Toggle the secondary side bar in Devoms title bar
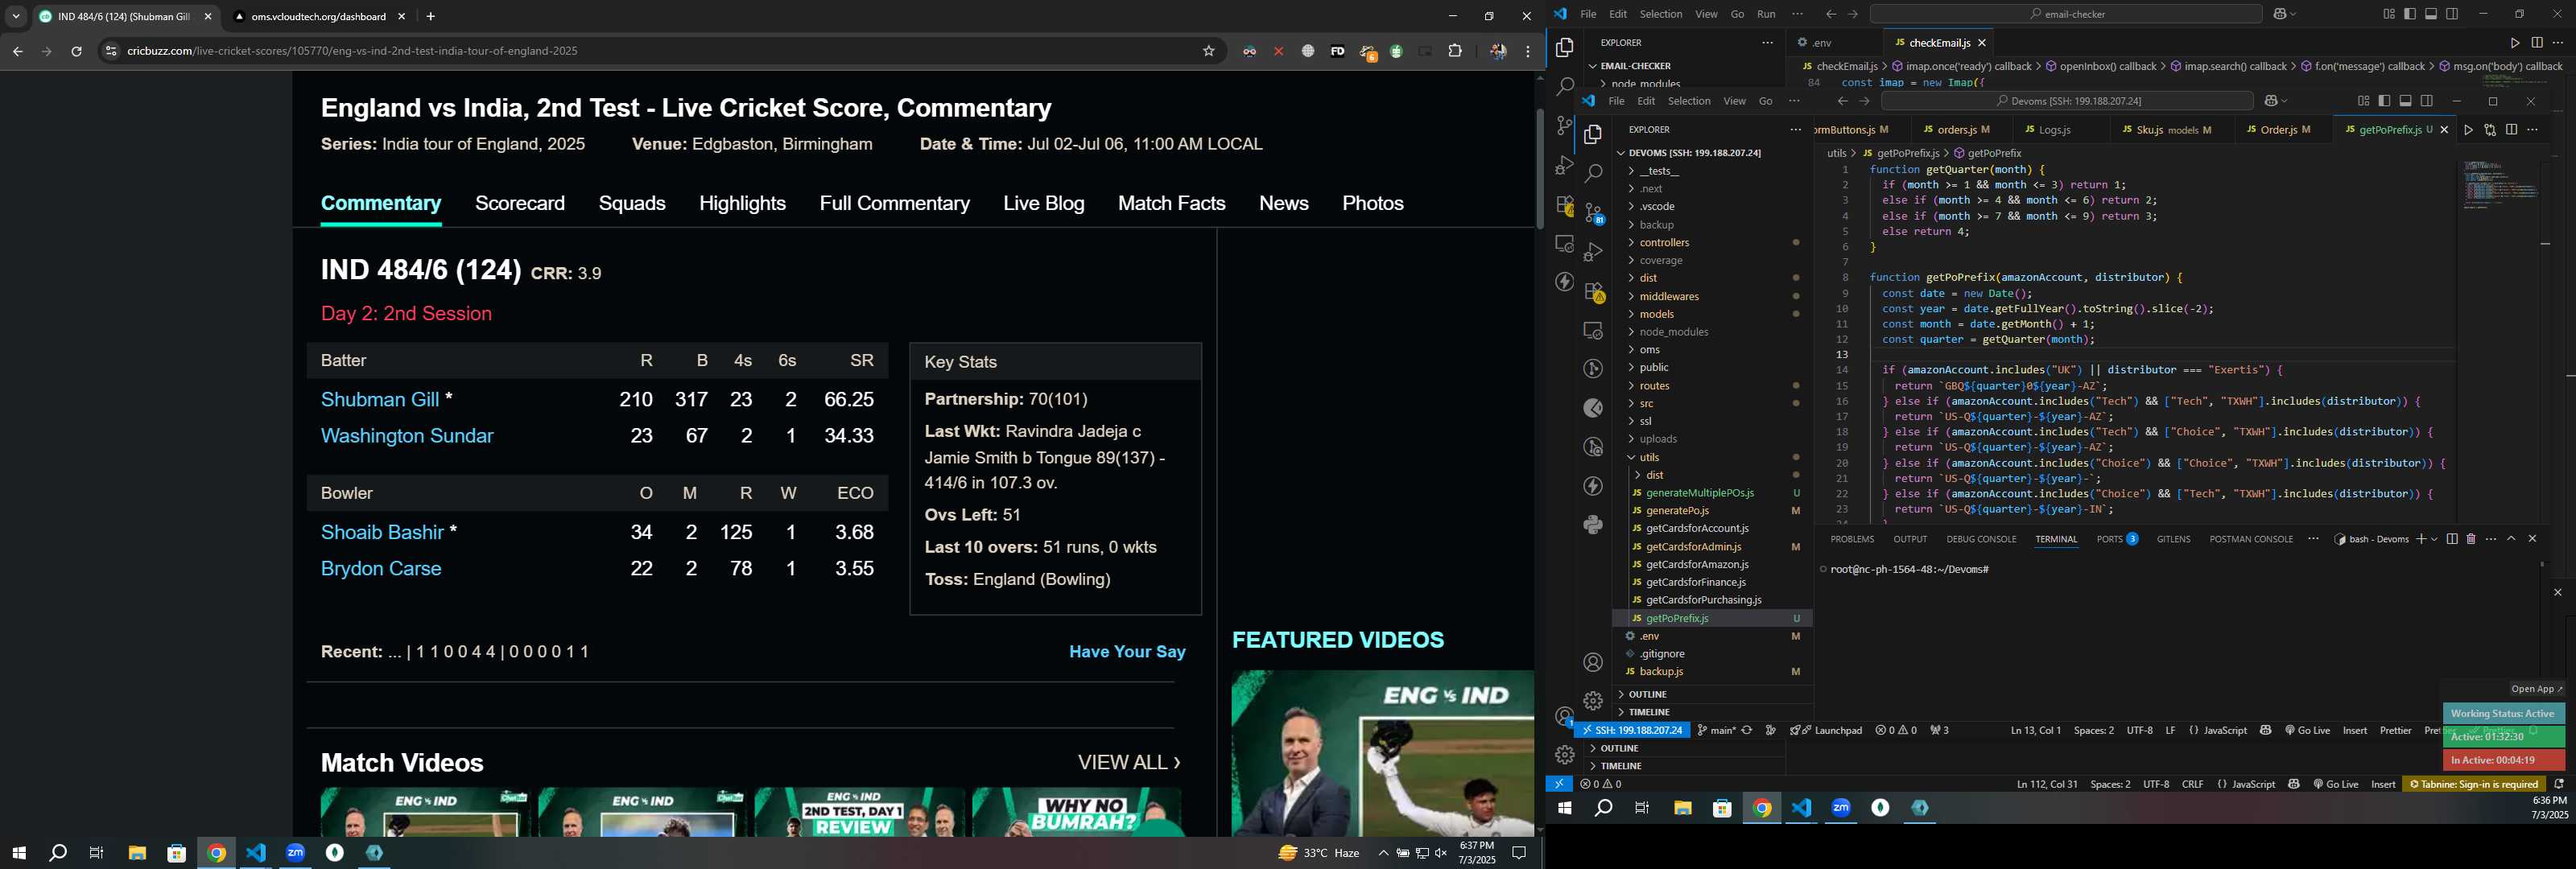 pyautogui.click(x=2427, y=101)
